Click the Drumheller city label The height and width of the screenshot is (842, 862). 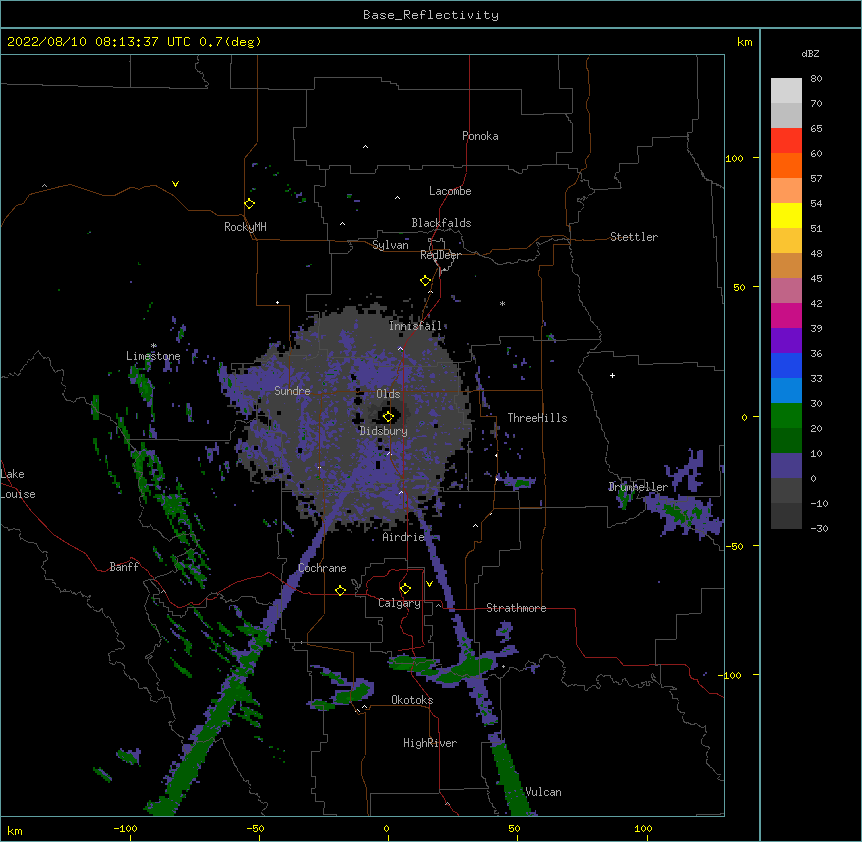point(638,487)
